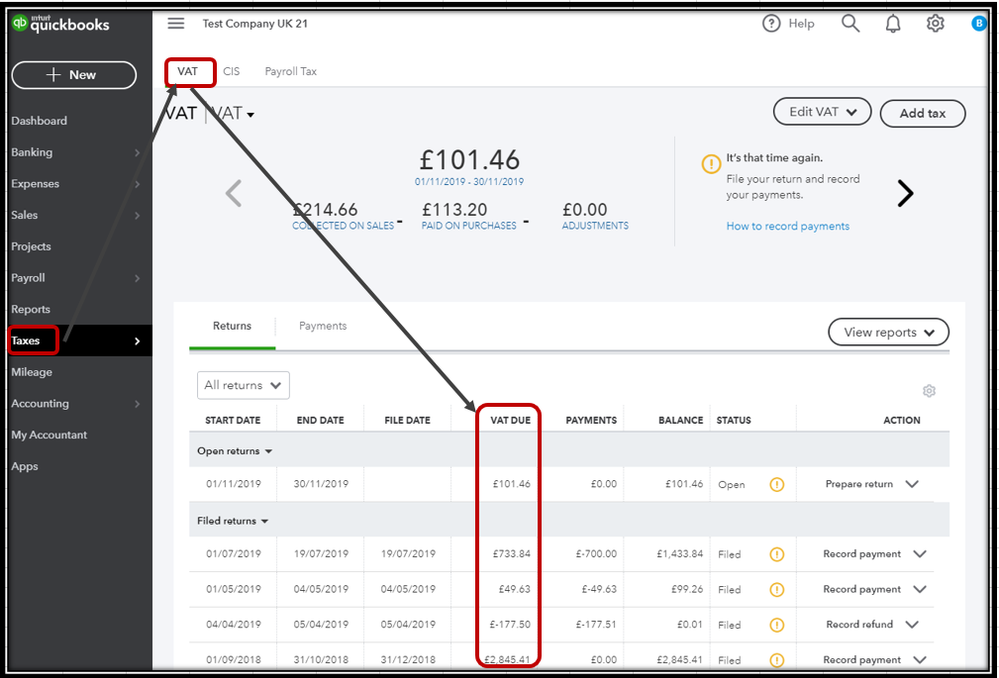Click the Test Company UK 21 name
The width and height of the screenshot is (999, 678).
255,24
